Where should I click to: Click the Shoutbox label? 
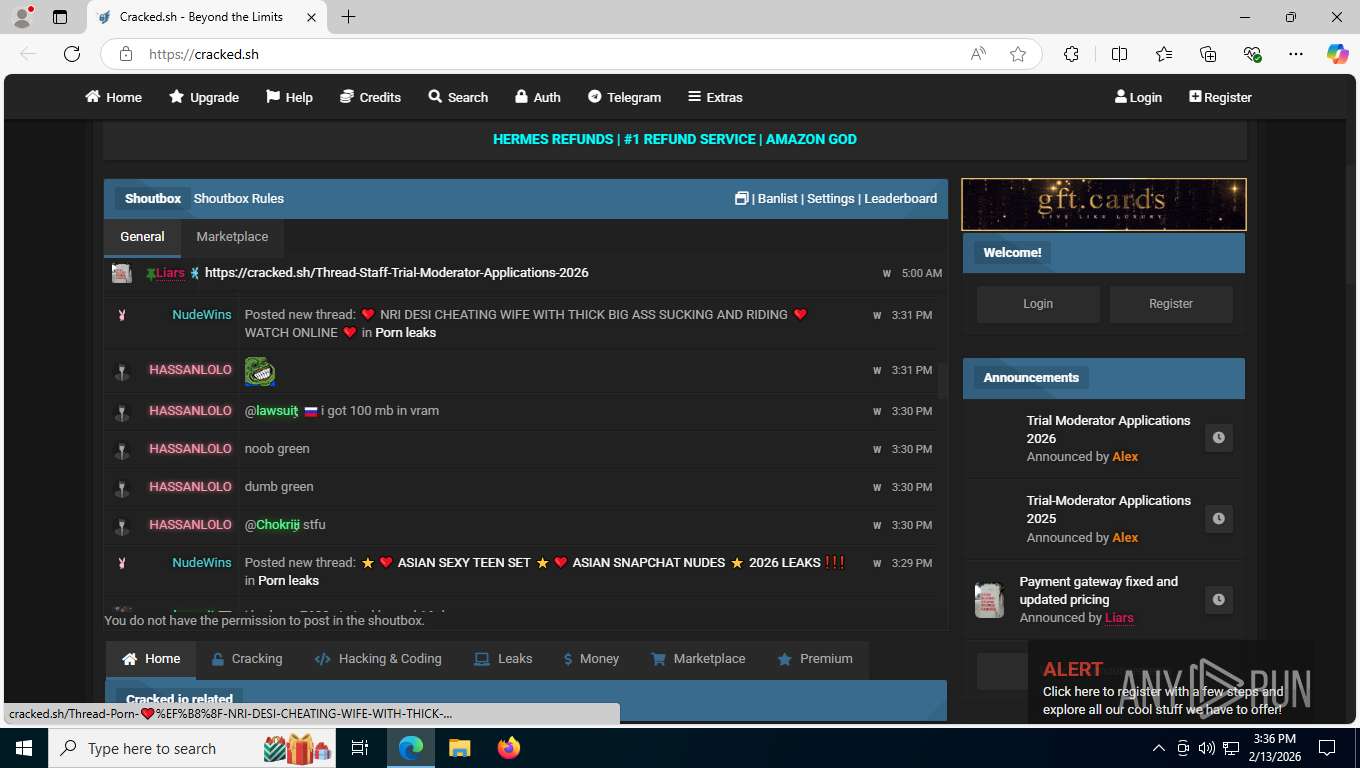pyautogui.click(x=153, y=198)
